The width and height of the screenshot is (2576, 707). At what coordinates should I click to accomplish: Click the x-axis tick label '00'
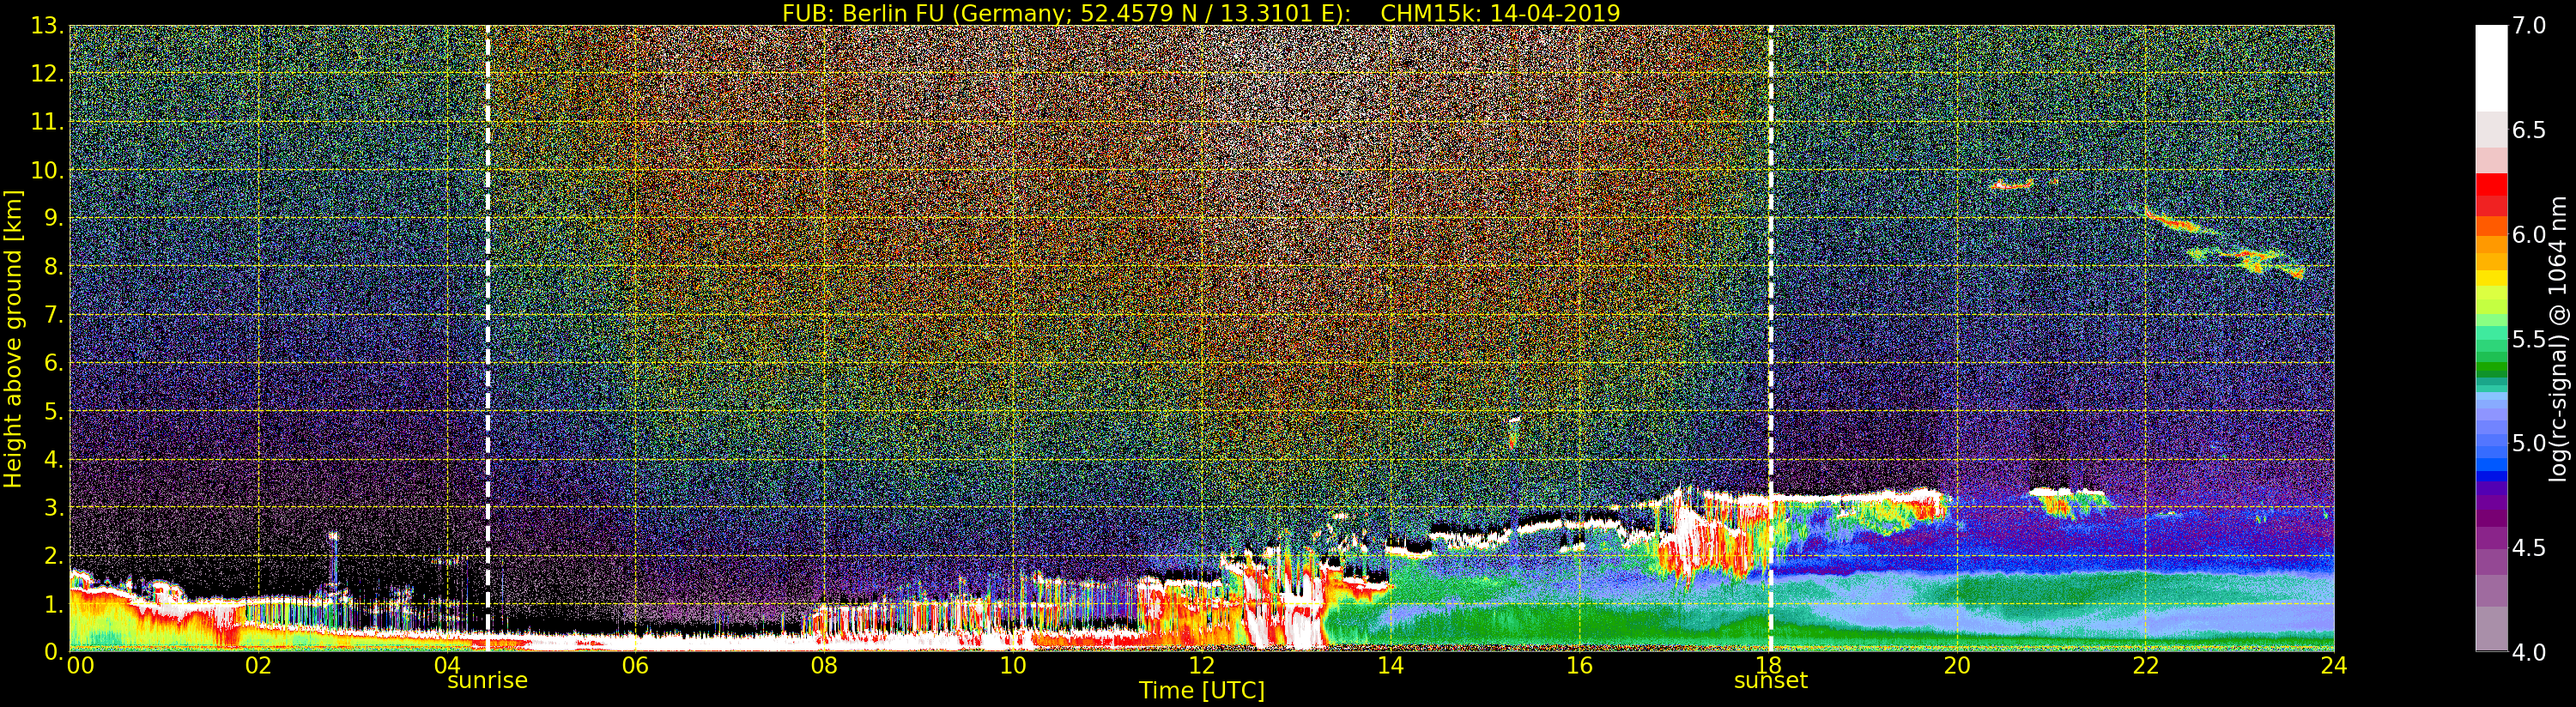(x=81, y=666)
